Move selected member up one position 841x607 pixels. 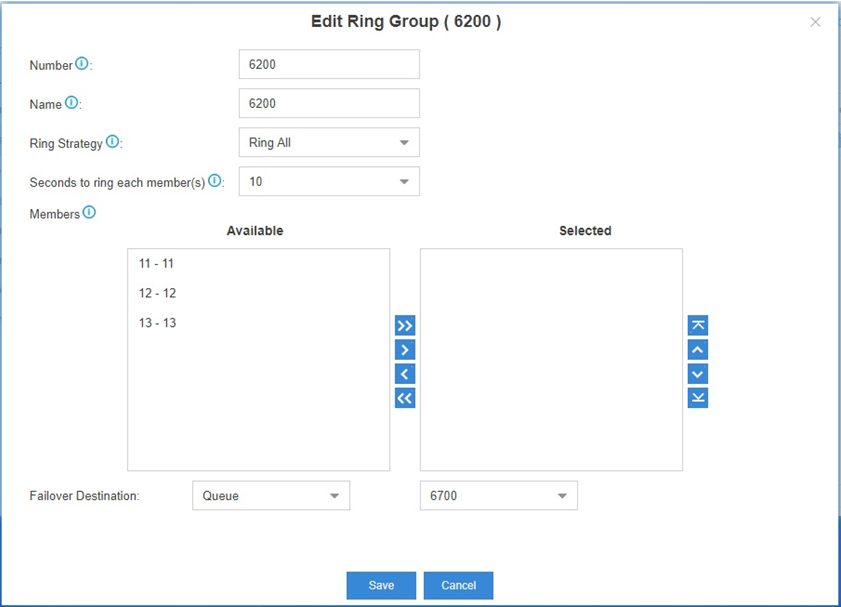point(698,350)
